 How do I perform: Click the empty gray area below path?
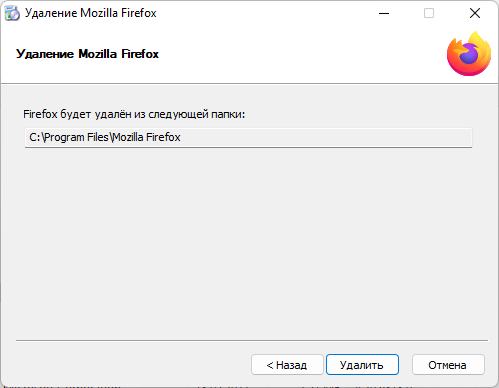point(248,240)
